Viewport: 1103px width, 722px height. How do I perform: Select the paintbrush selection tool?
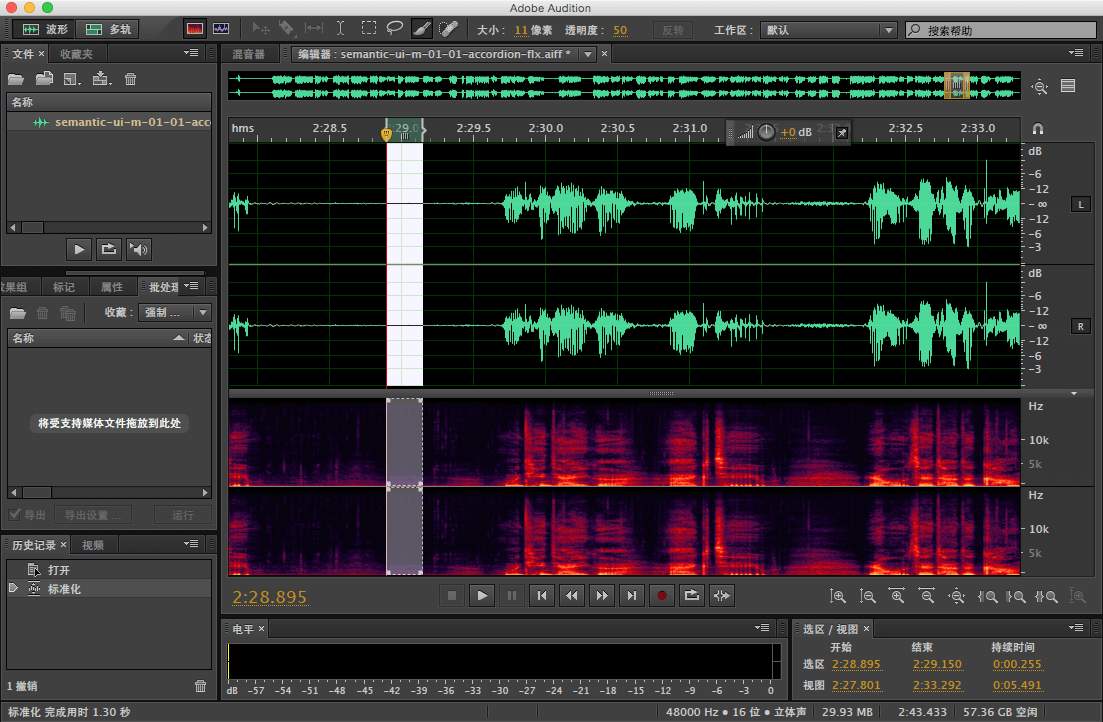pyautogui.click(x=421, y=28)
